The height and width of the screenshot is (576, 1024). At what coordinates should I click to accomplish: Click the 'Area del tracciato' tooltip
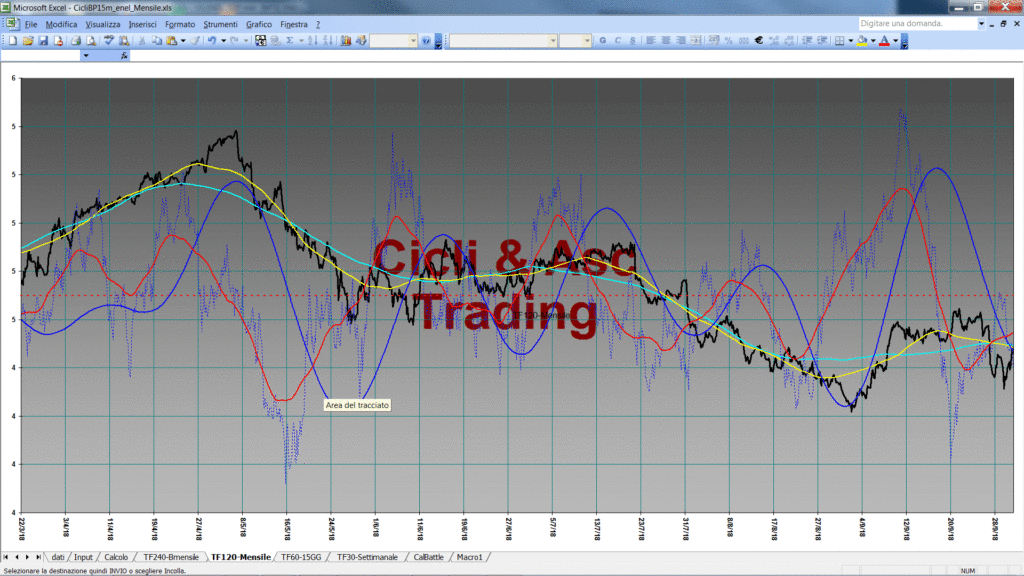(357, 405)
